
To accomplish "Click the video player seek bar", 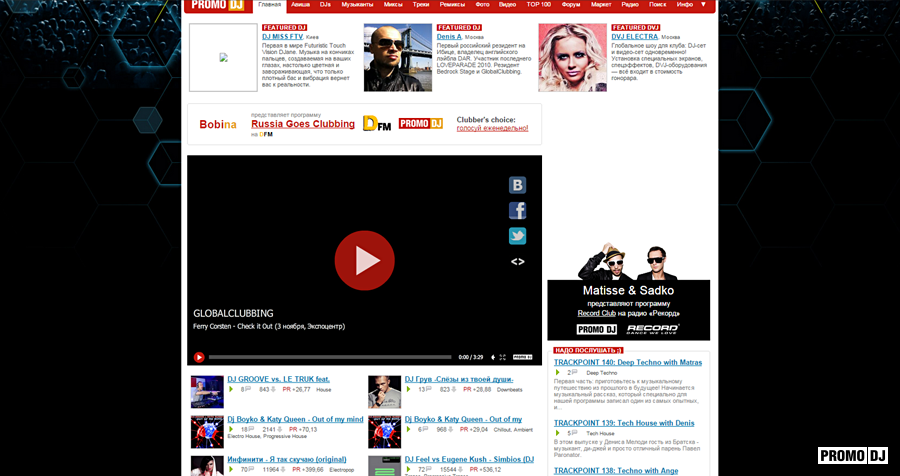I will pos(330,357).
